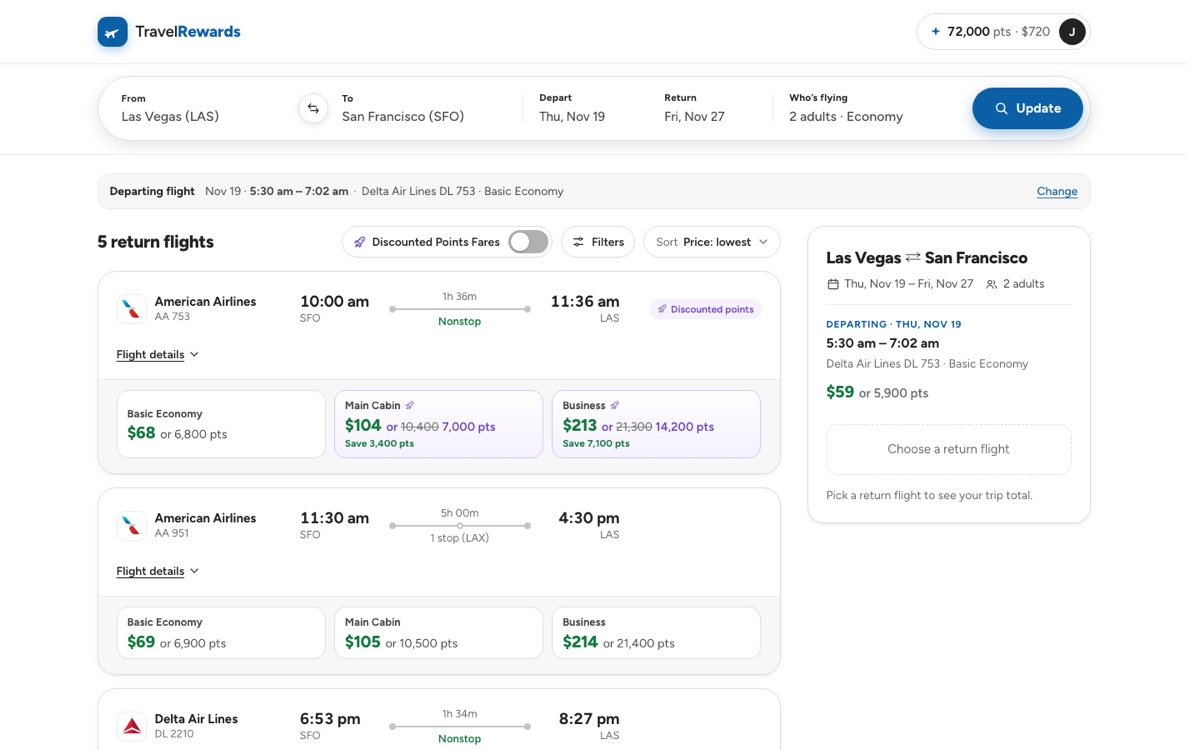The height and width of the screenshot is (750, 1200).
Task: Click the rocket icon on Business $213 fare
Action: point(615,406)
